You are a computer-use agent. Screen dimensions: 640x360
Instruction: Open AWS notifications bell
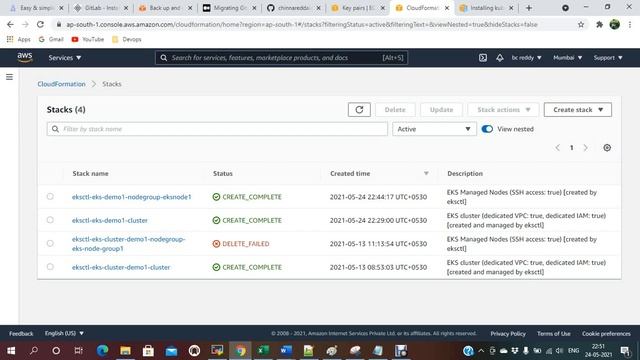500,58
